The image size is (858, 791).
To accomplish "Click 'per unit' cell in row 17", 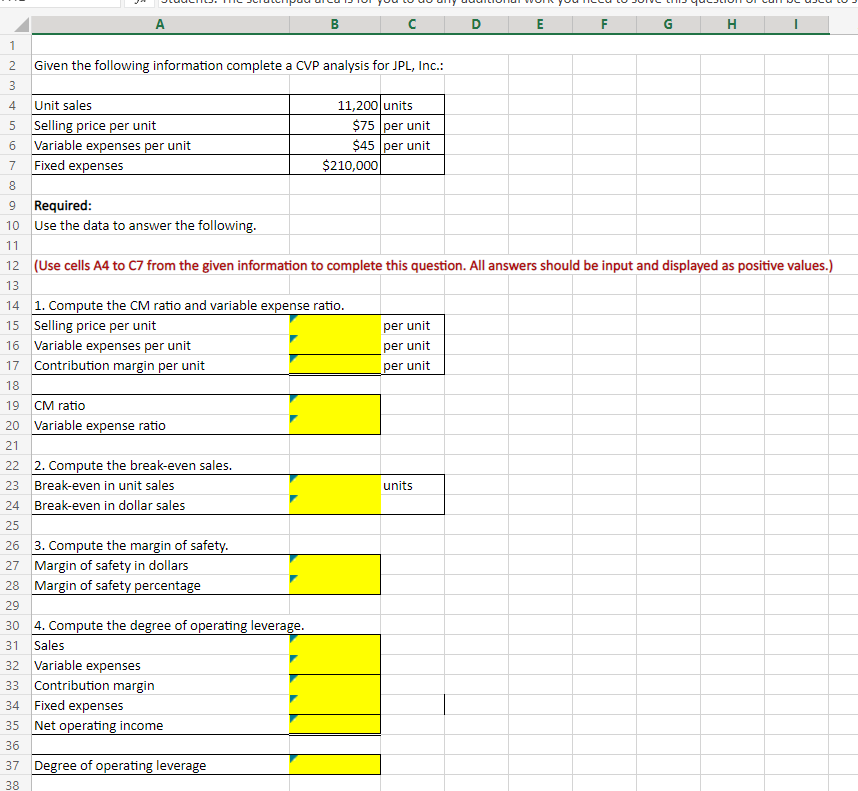I will coord(412,365).
